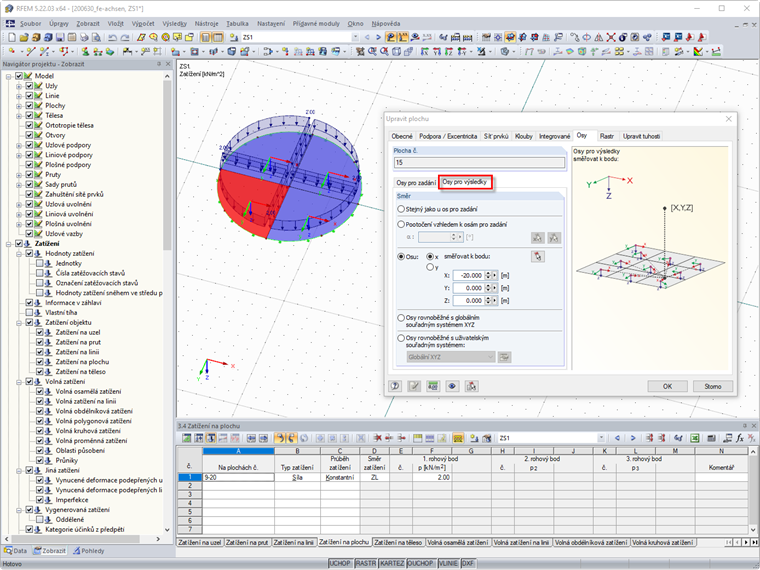Click the Print preview icon in the toolbar
The height and width of the screenshot is (570, 760).
coord(96,37)
